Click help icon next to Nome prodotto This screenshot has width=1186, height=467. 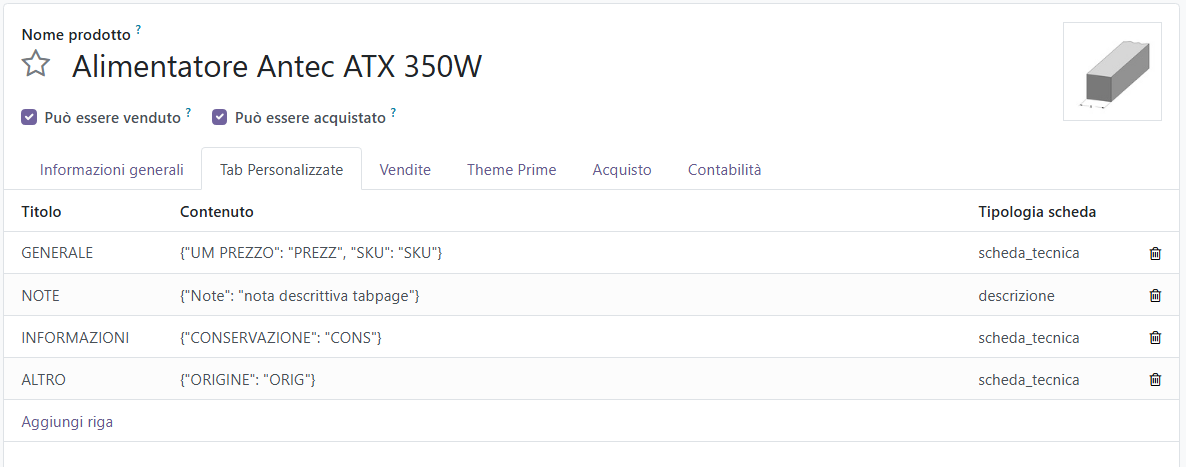138,30
